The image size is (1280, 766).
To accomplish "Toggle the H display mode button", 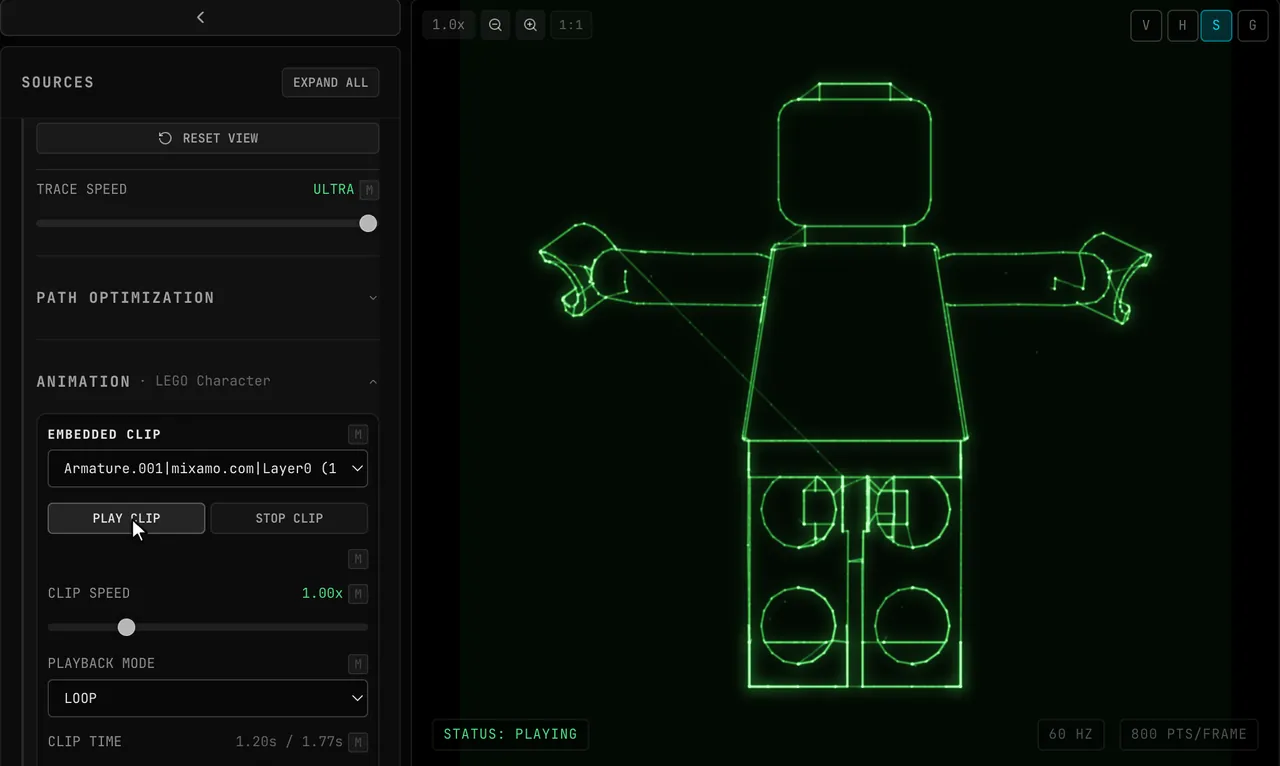I will 1182,26.
